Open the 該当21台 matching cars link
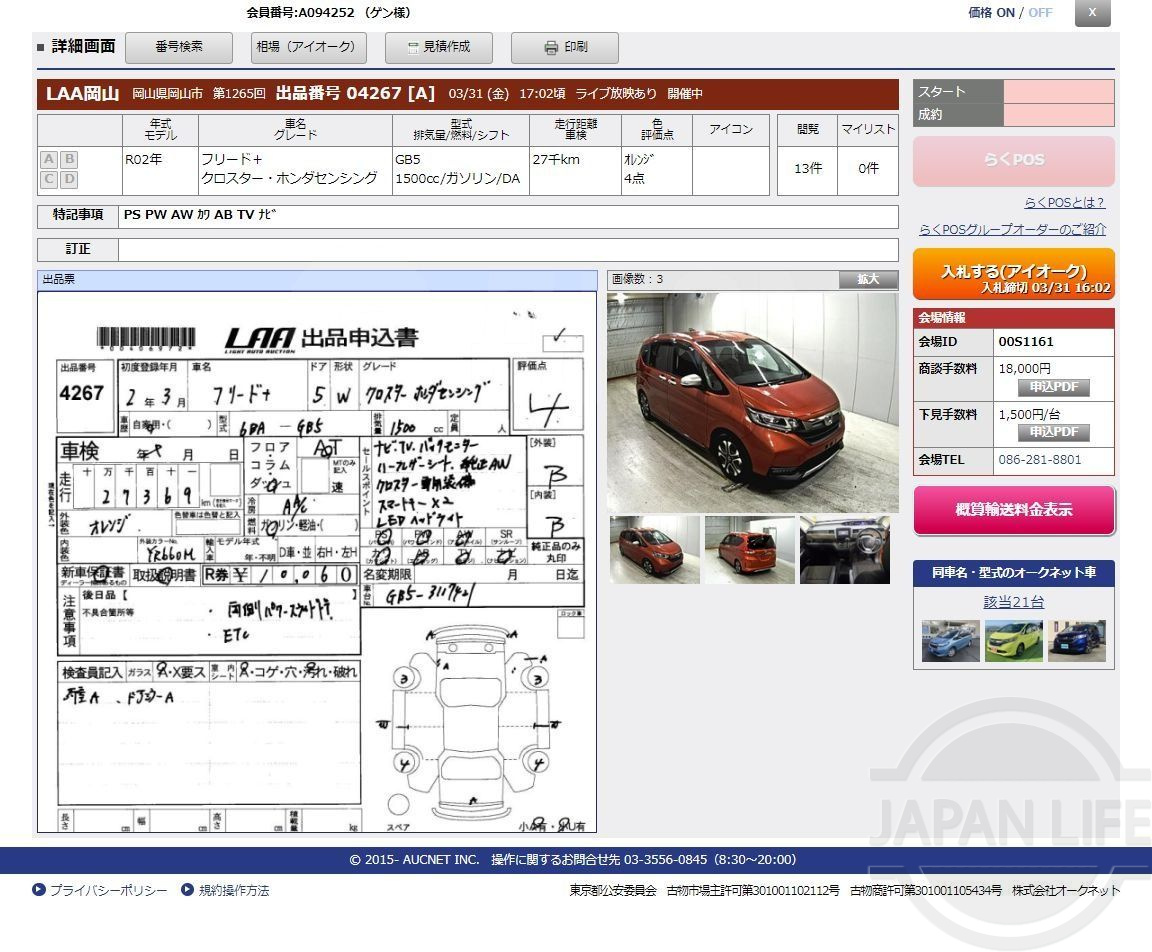The image size is (1152, 952). pos(1013,602)
